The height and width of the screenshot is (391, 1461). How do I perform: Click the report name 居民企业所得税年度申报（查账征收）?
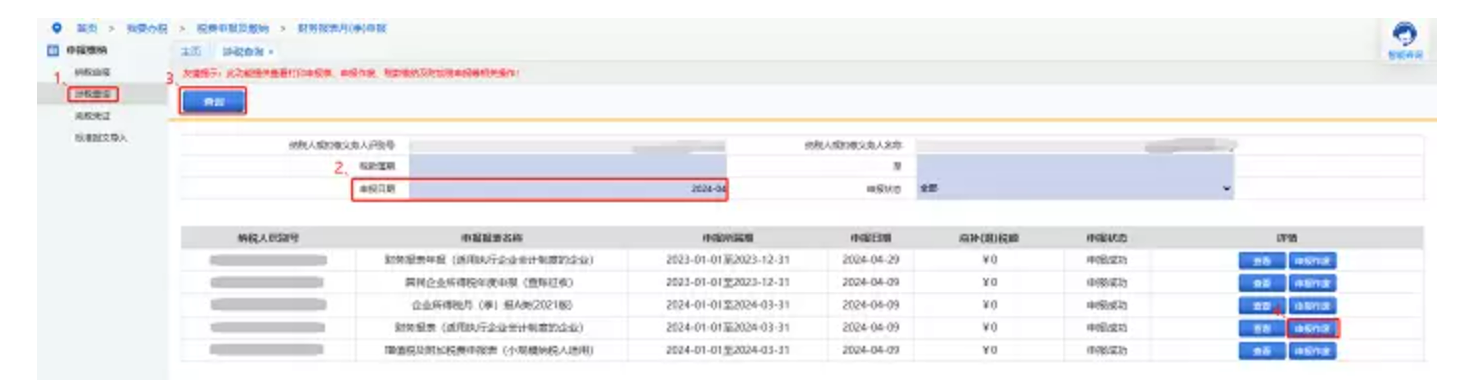490,282
